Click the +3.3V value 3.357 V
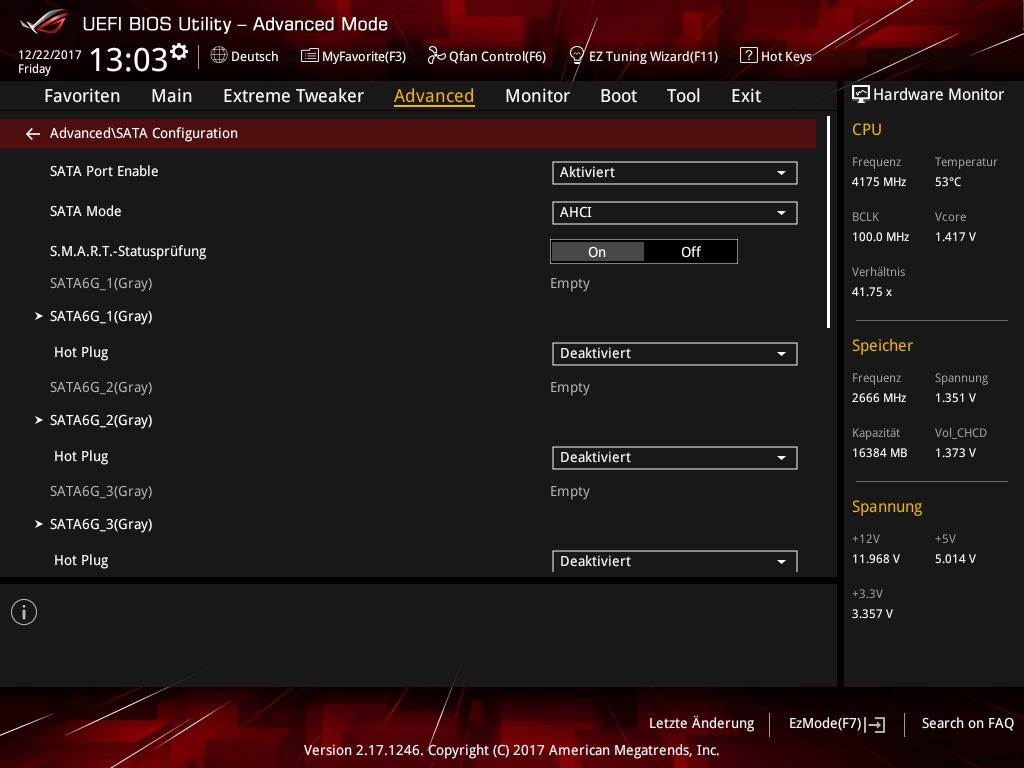The height and width of the screenshot is (768, 1024). (872, 614)
